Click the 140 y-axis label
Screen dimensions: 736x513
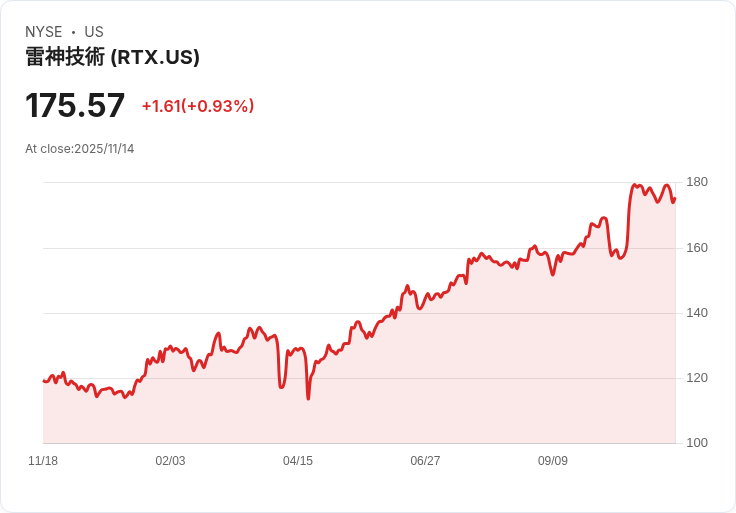(697, 313)
